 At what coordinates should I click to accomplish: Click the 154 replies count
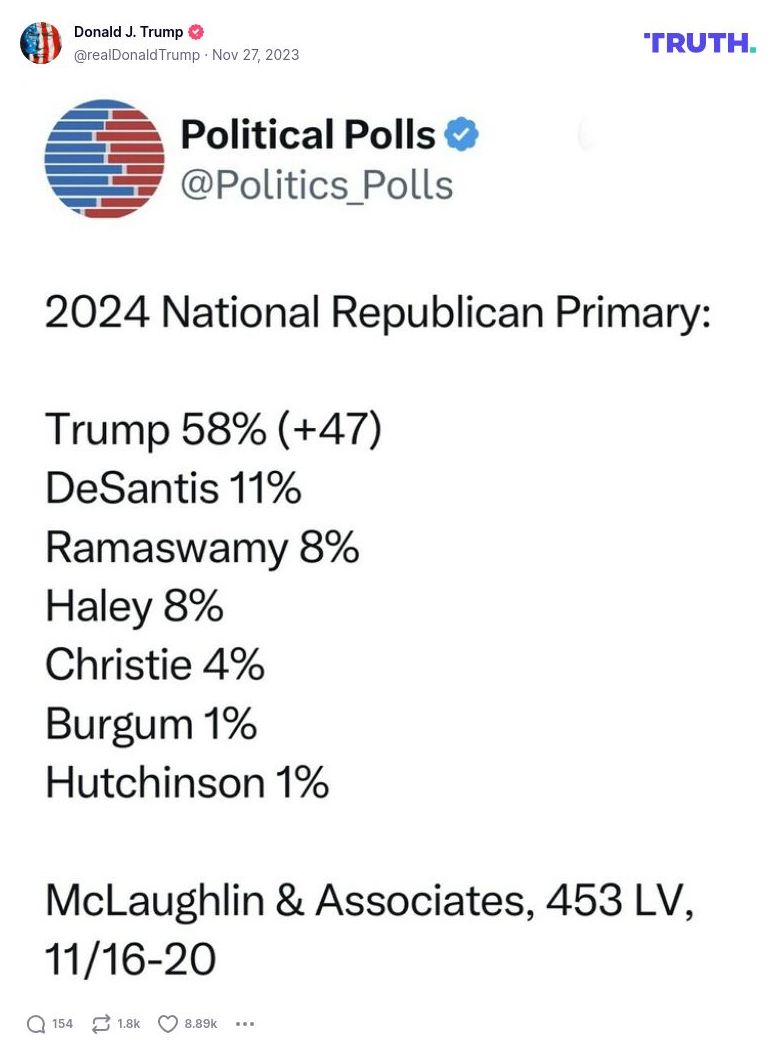(x=61, y=1024)
